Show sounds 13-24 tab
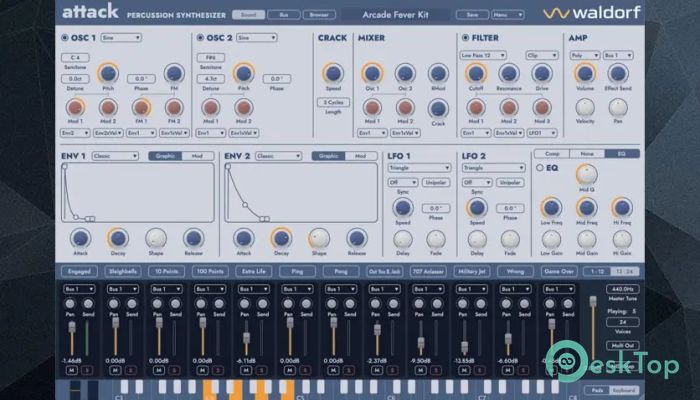The width and height of the screenshot is (700, 400). [x=624, y=271]
